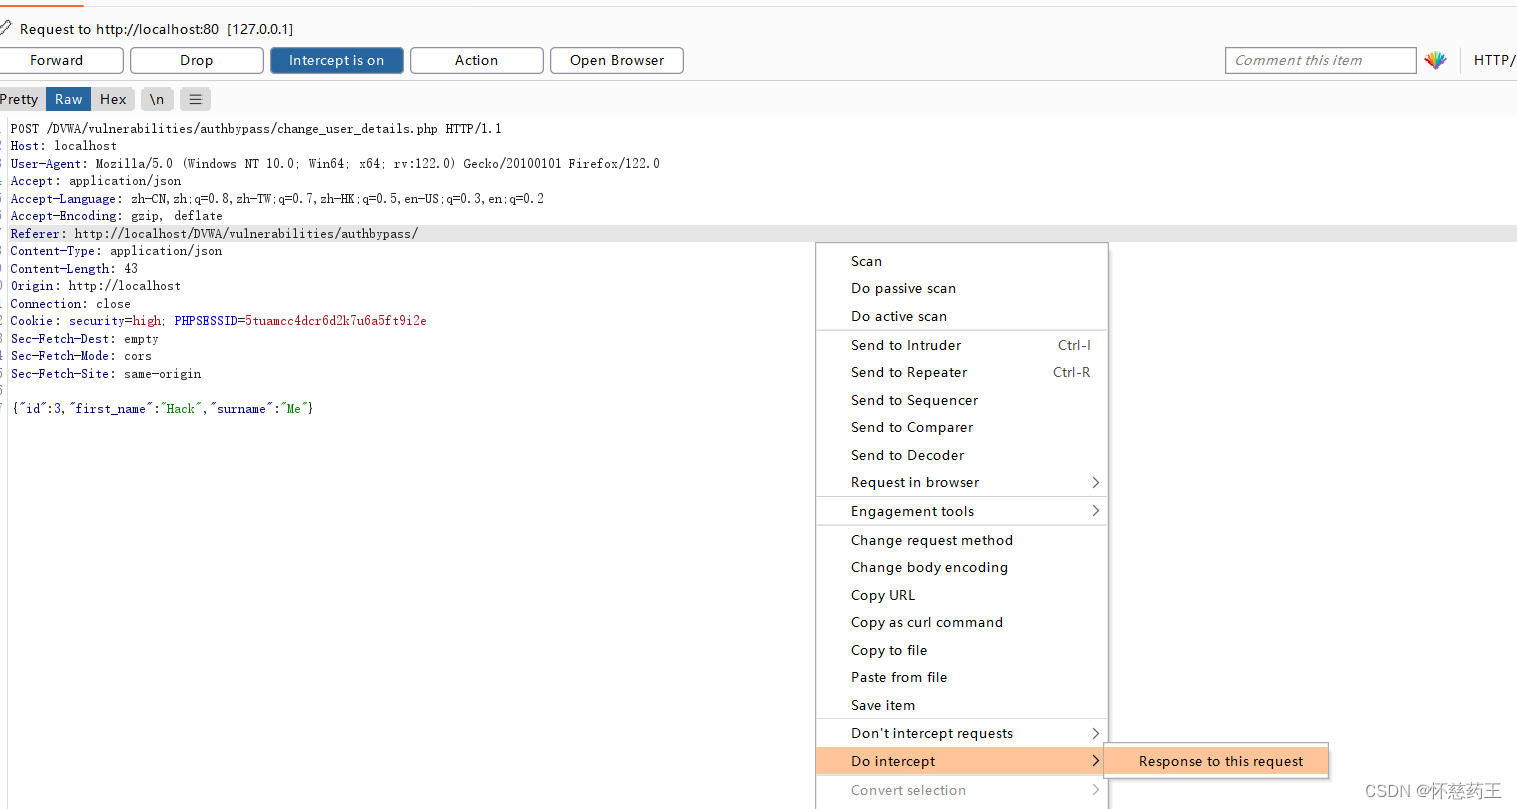
Task: Click the Content-Length: 43 header
Action: (74, 268)
